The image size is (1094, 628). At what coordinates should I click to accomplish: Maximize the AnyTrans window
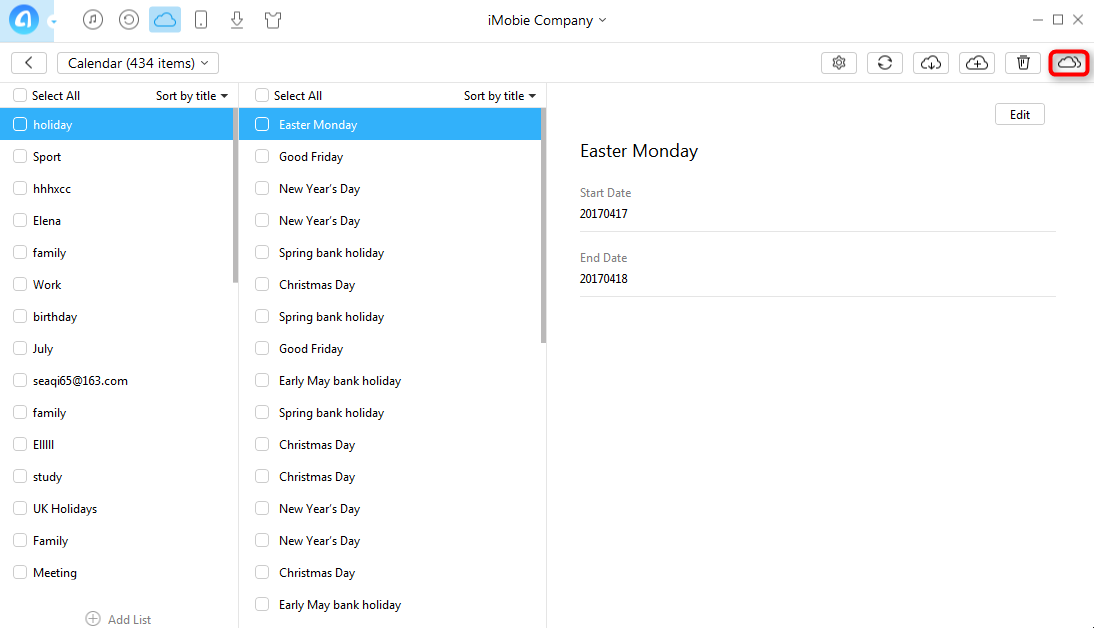click(x=1058, y=20)
